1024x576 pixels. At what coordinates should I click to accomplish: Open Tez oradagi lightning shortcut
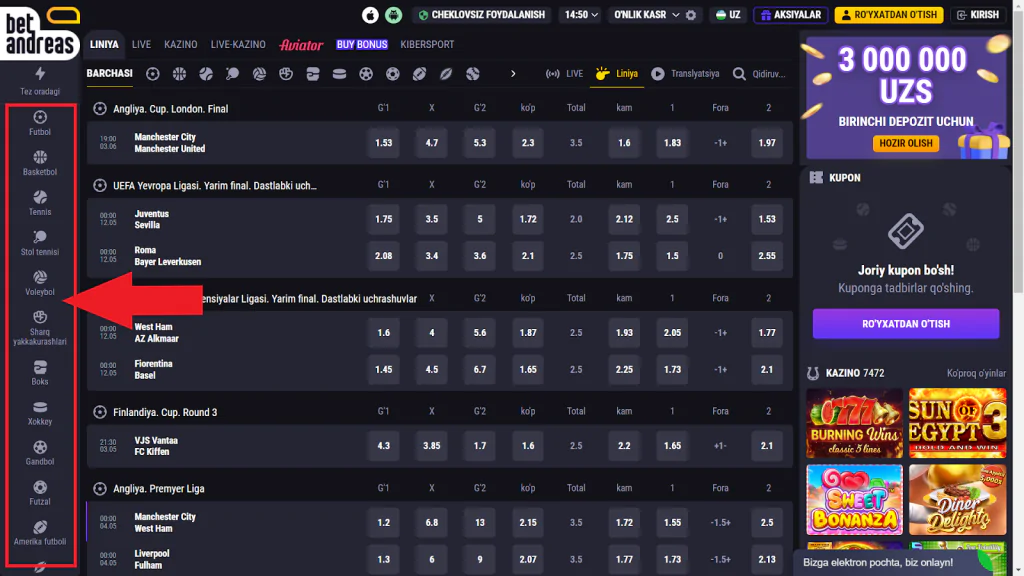click(x=40, y=81)
